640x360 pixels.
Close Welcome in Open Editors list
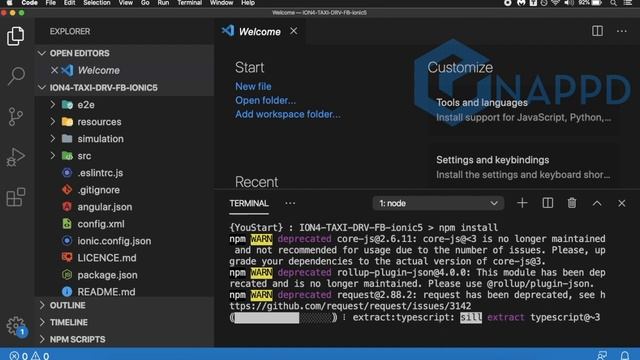[x=54, y=70]
